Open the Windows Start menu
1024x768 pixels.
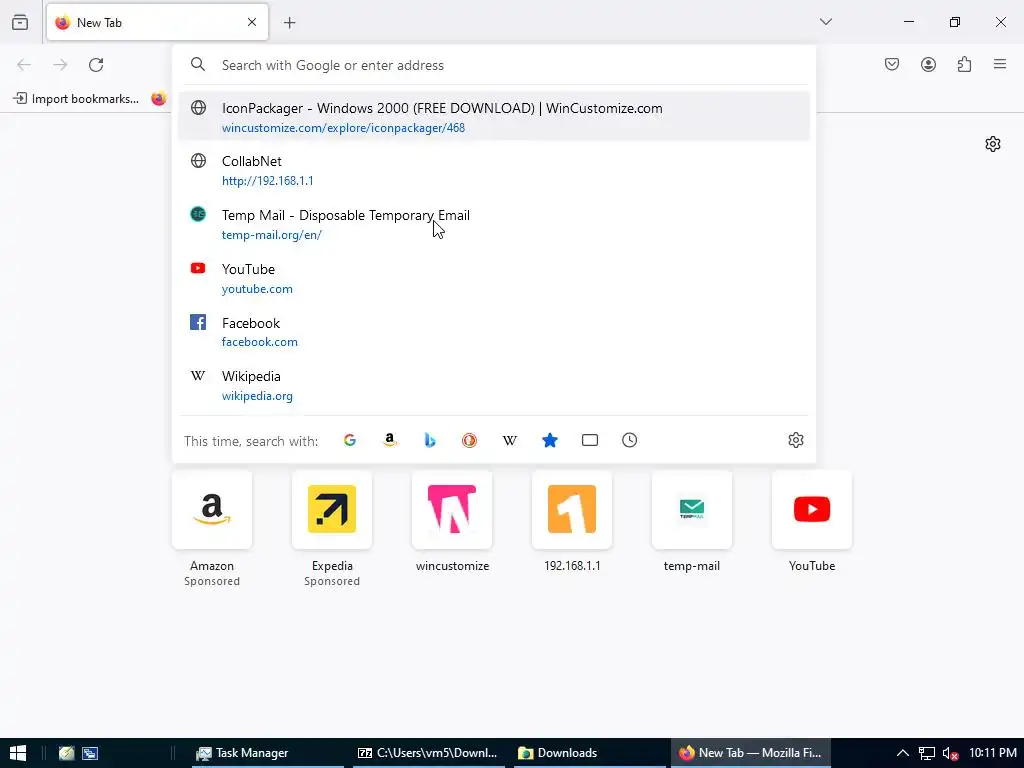tap(18, 753)
